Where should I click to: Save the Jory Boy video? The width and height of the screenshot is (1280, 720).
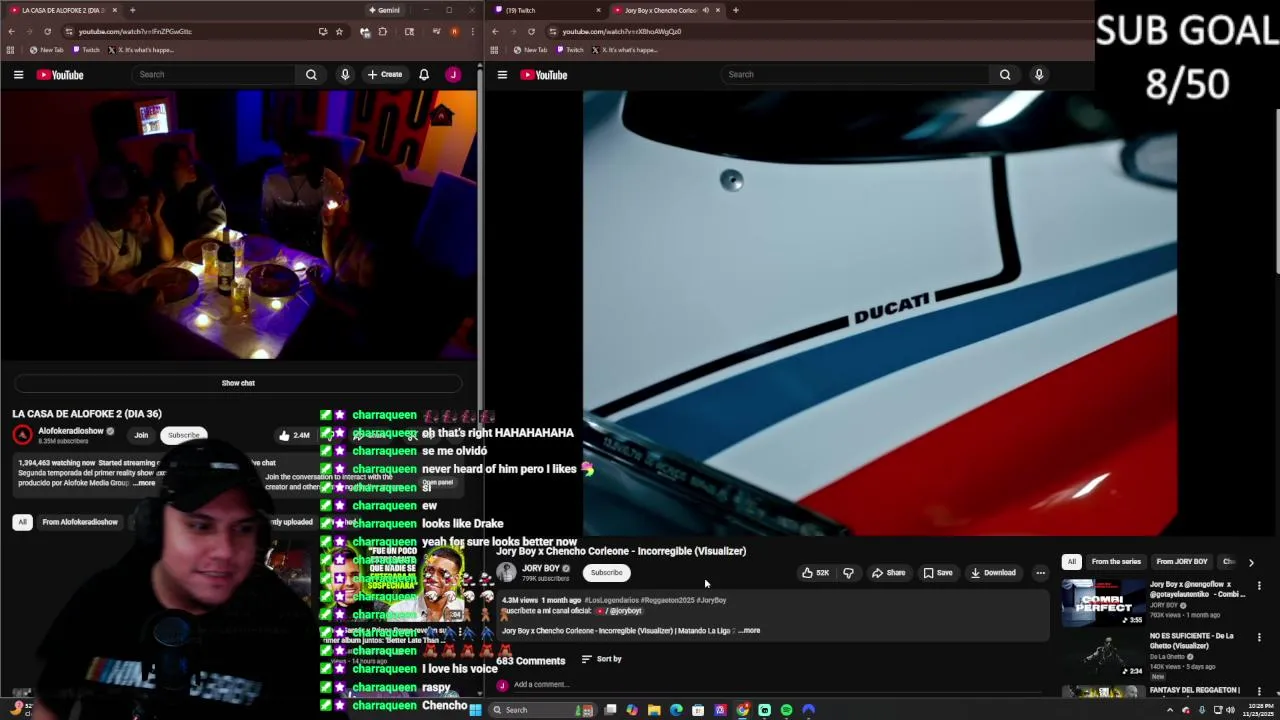click(x=938, y=573)
